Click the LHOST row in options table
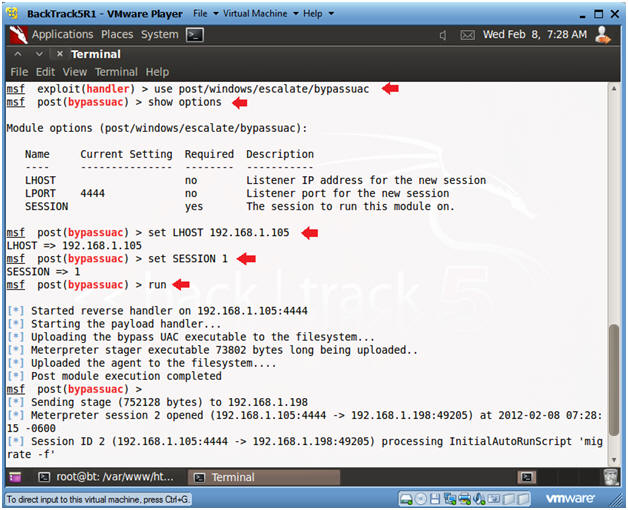Image resolution: width=628 pixels, height=510 pixels. (x=256, y=180)
